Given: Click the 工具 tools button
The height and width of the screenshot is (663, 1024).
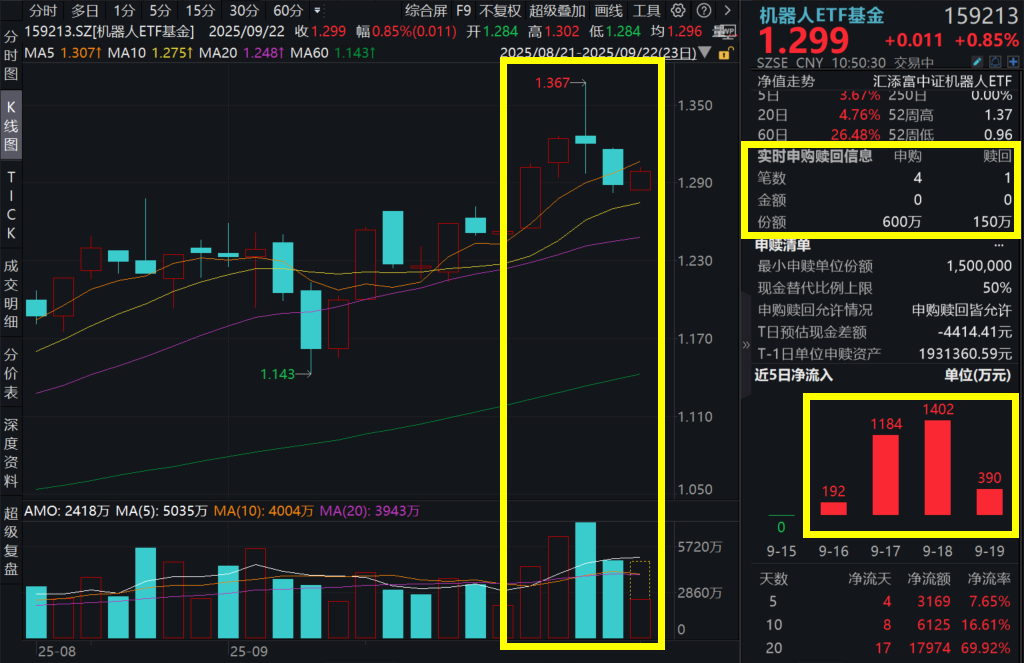Looking at the screenshot, I should pos(647,11).
